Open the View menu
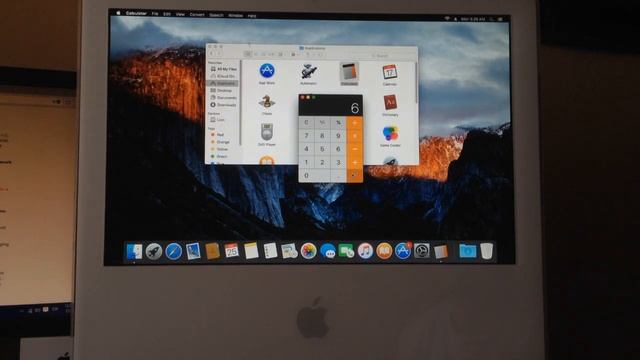This screenshot has width=640, height=360. (x=180, y=14)
